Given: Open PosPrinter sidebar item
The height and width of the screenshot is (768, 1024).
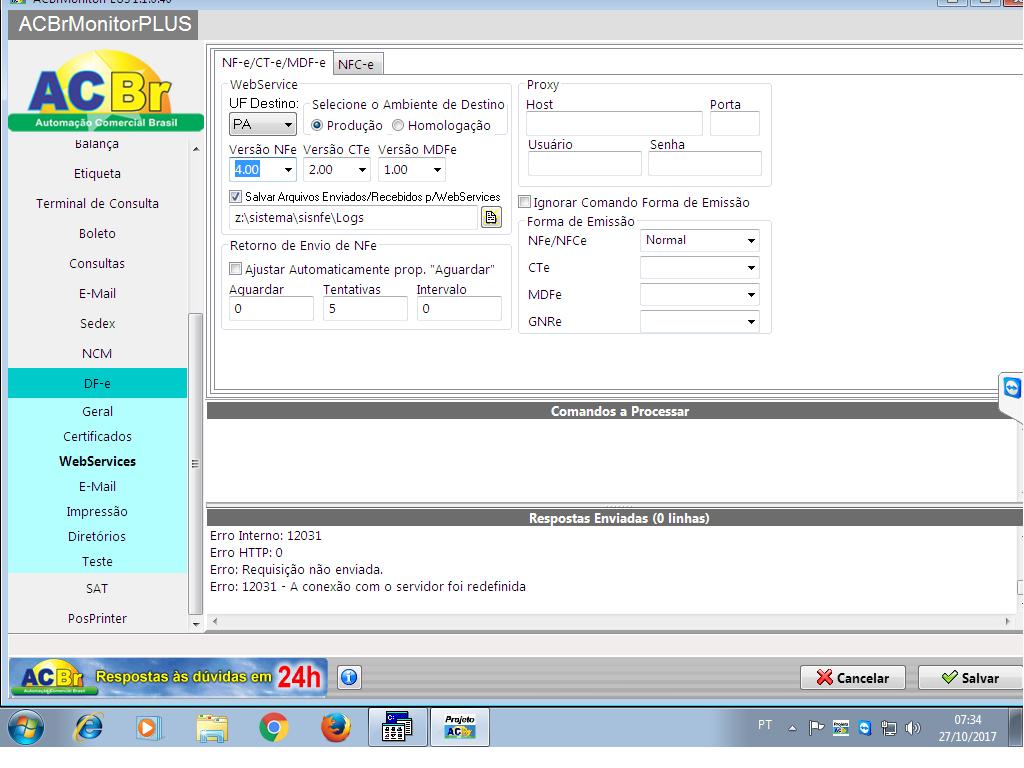Looking at the screenshot, I should point(97,618).
